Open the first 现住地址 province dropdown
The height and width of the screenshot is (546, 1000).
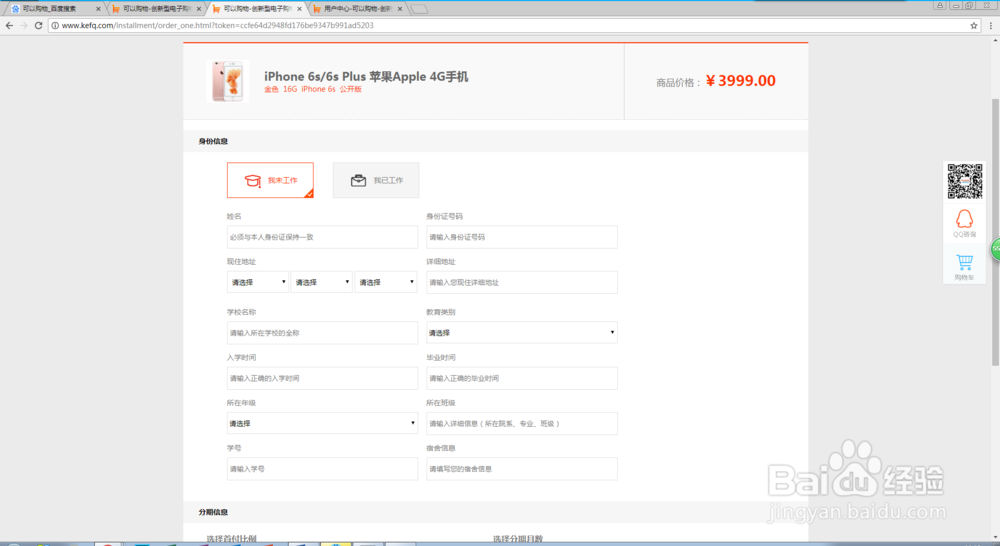[x=258, y=282]
